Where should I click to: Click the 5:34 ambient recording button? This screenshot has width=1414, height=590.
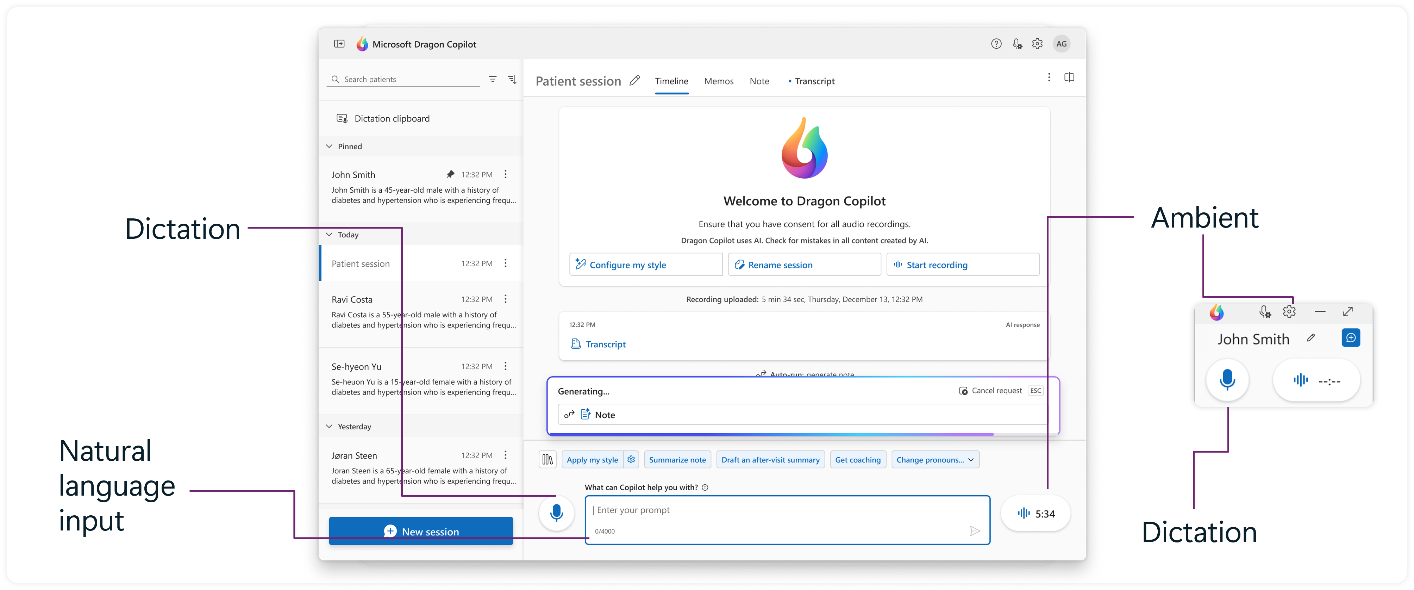tap(1035, 514)
